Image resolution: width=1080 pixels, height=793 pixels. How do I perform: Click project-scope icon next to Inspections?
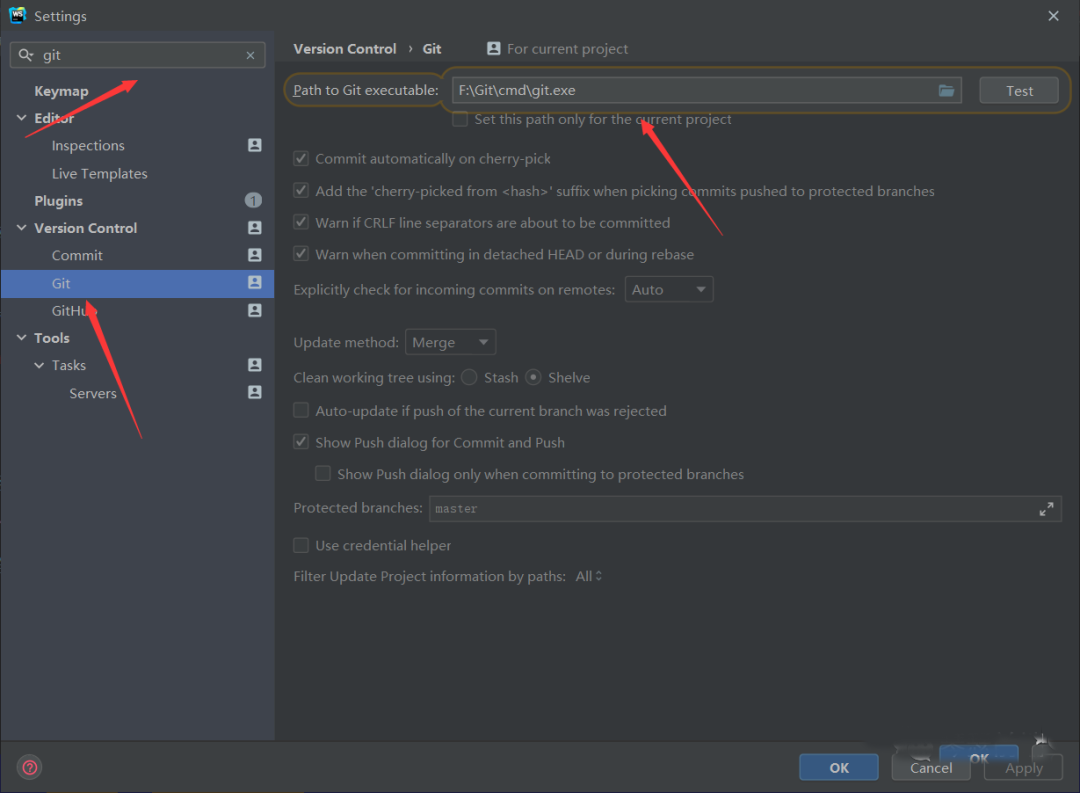click(x=255, y=145)
